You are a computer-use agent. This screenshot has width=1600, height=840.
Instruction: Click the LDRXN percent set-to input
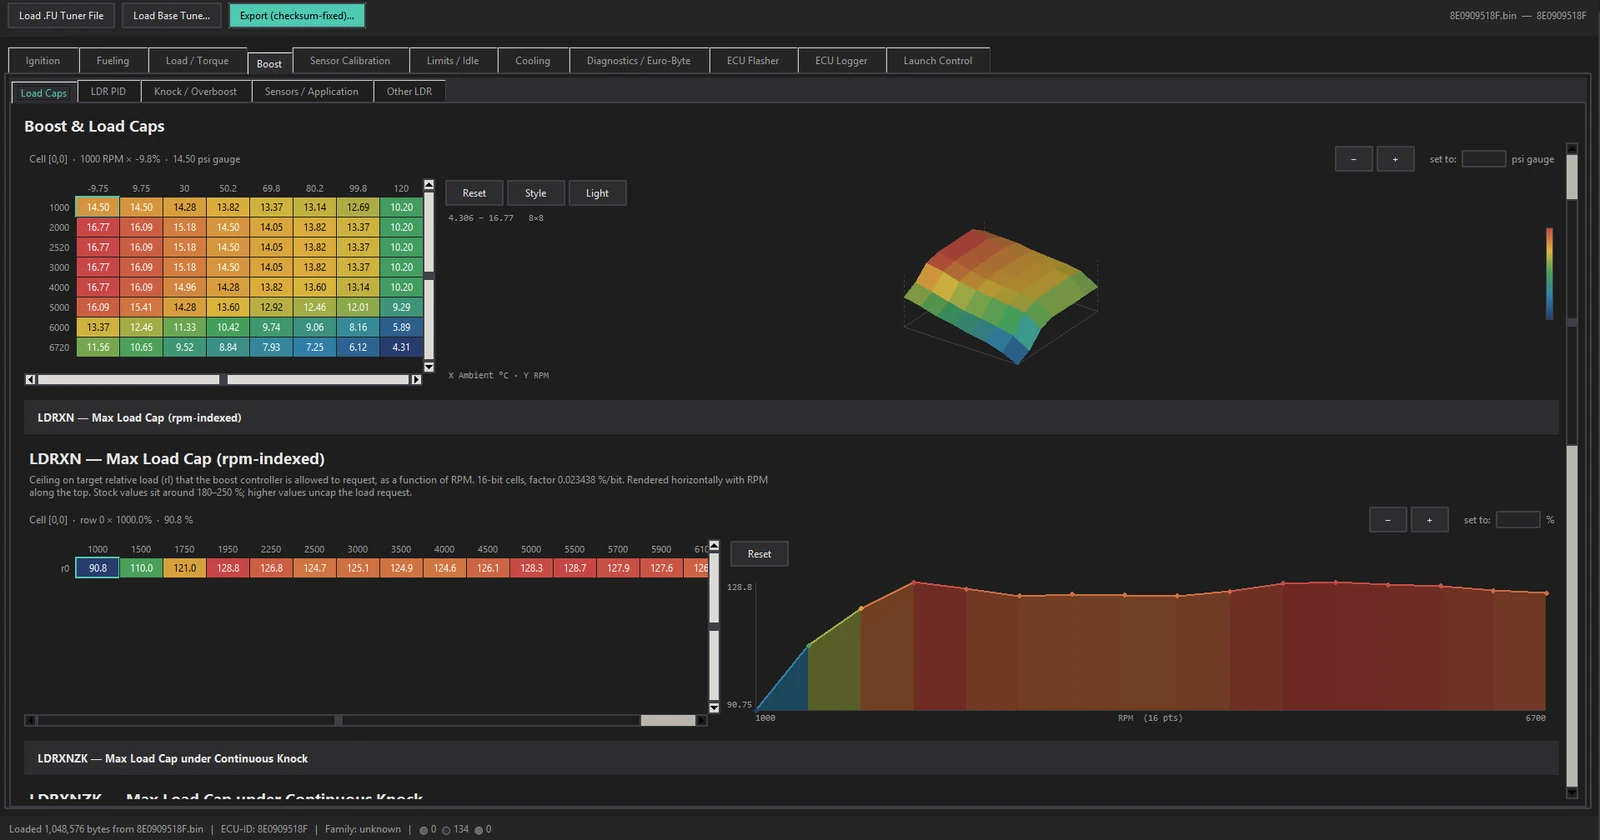[1518, 520]
